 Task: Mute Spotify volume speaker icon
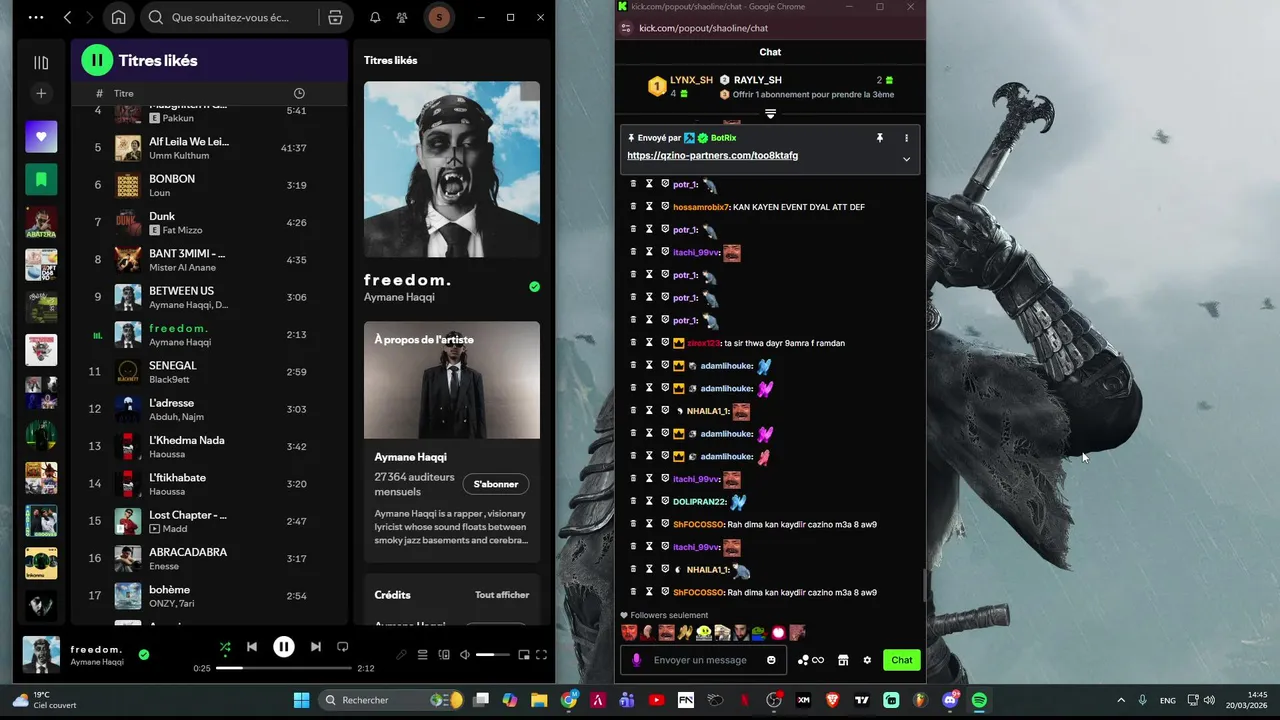click(465, 655)
